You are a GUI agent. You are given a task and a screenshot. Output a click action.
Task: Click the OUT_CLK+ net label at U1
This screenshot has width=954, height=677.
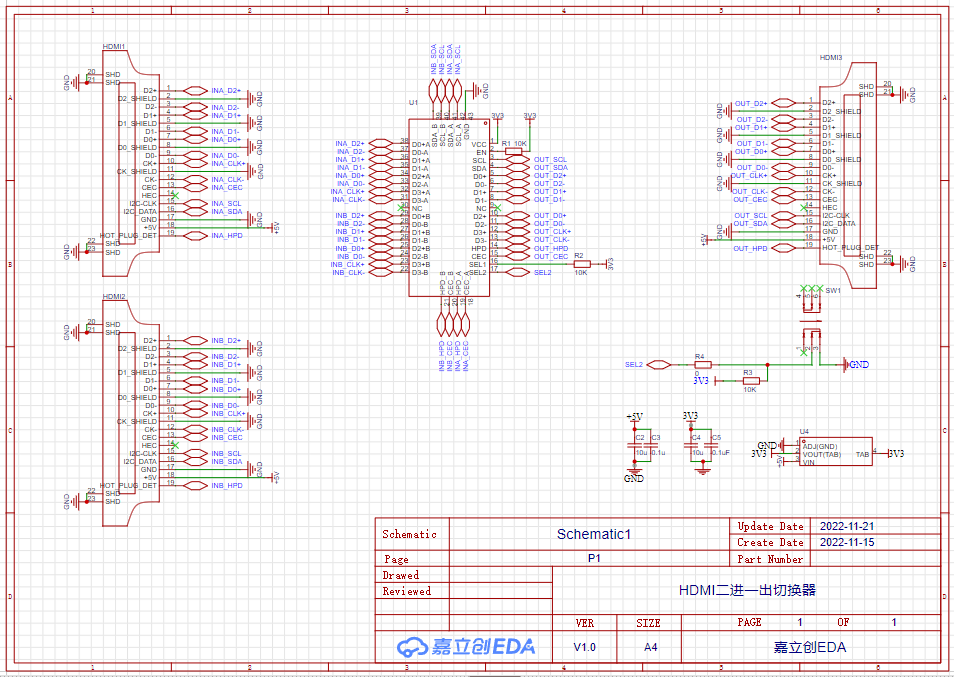coord(552,232)
